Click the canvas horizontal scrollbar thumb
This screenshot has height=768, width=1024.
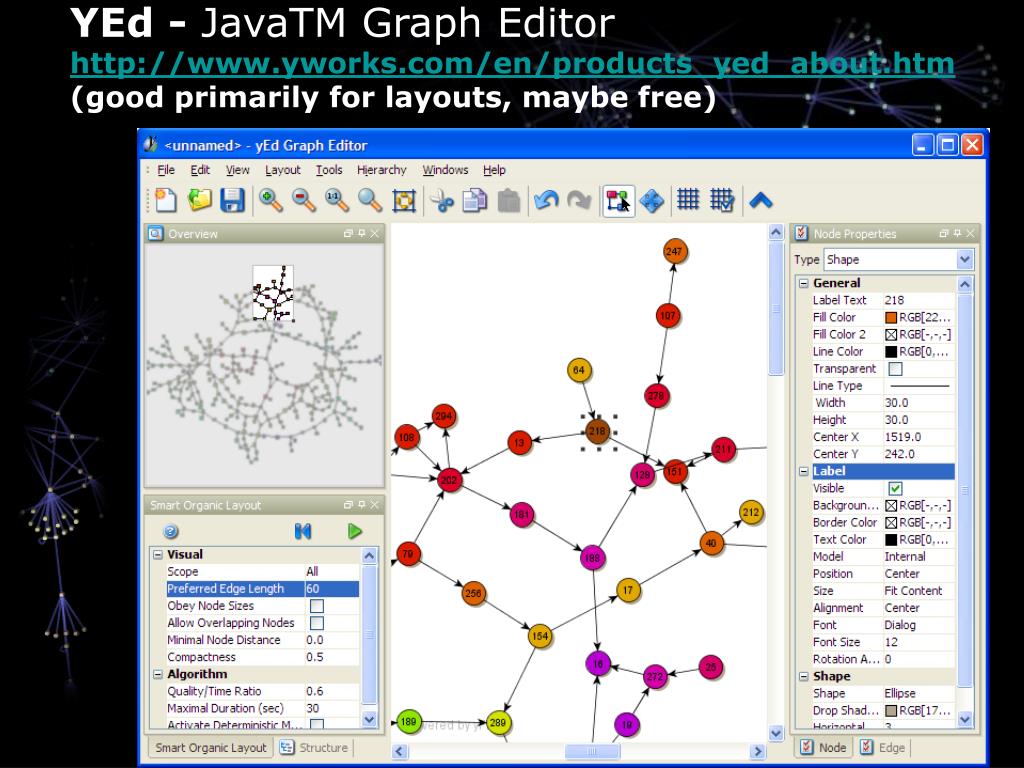click(592, 752)
